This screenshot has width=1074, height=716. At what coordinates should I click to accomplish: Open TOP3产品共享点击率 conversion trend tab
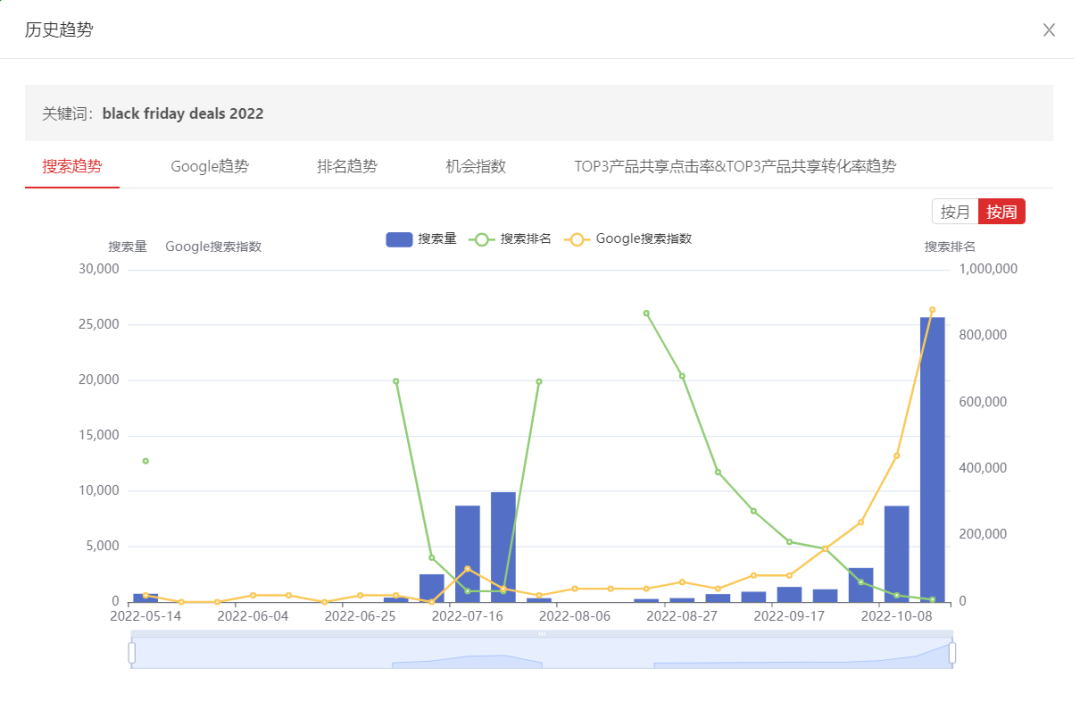(x=734, y=166)
